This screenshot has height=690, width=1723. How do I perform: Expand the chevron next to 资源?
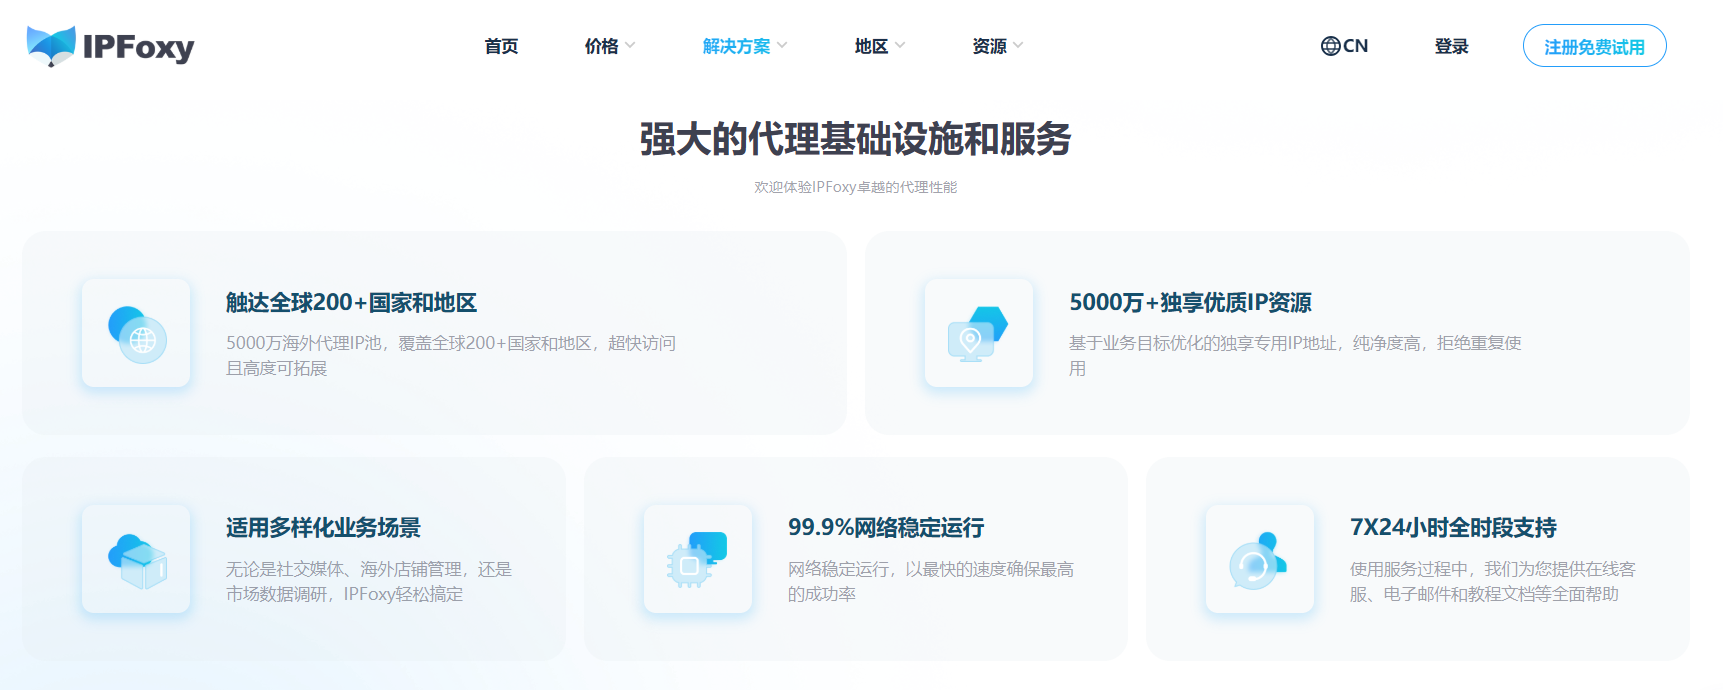pos(1018,45)
